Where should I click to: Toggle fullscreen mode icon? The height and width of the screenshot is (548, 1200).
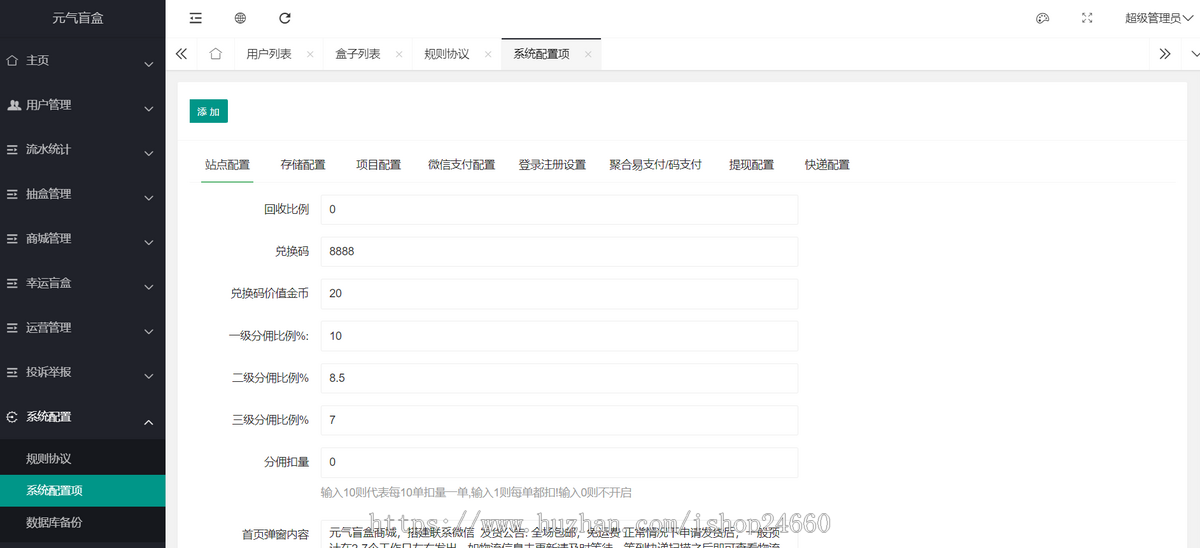click(x=1087, y=18)
